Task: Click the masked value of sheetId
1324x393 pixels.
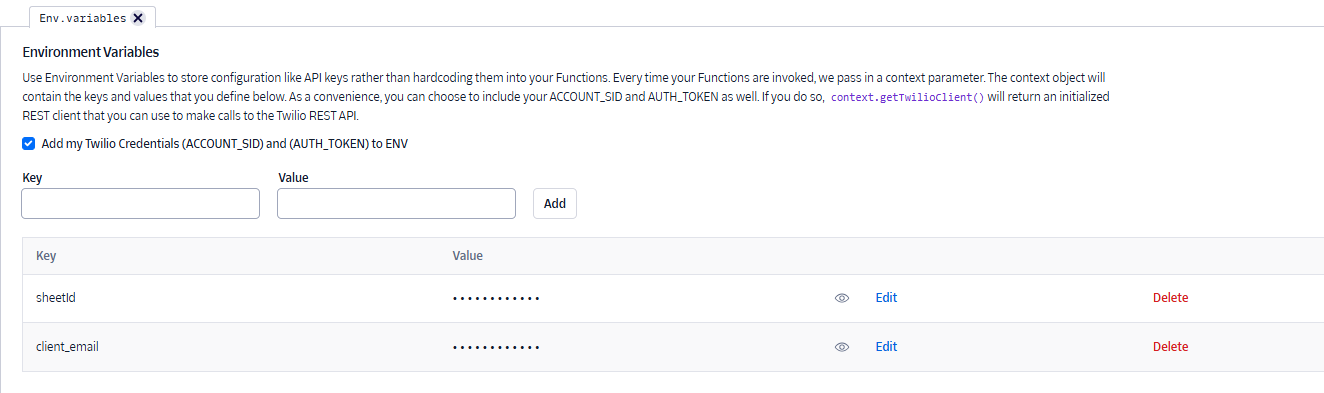Action: pyautogui.click(x=496, y=298)
